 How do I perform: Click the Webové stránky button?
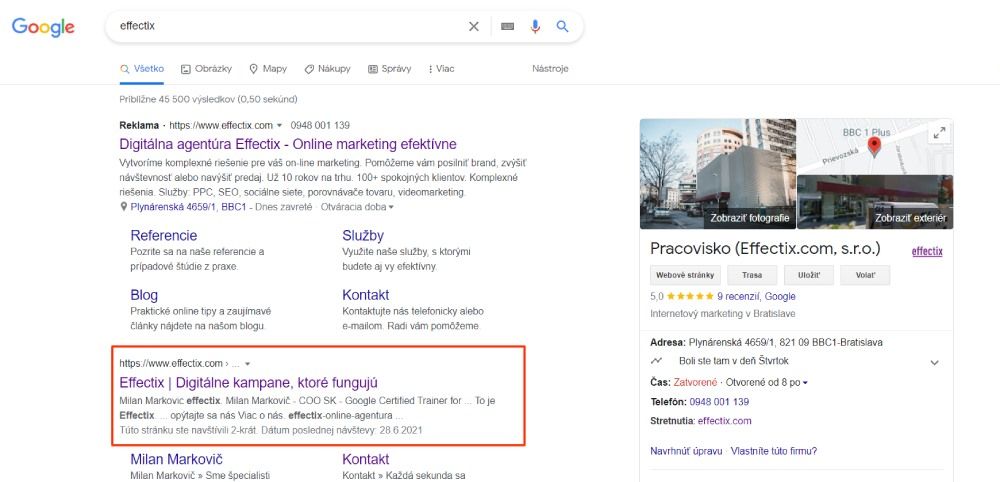click(685, 275)
